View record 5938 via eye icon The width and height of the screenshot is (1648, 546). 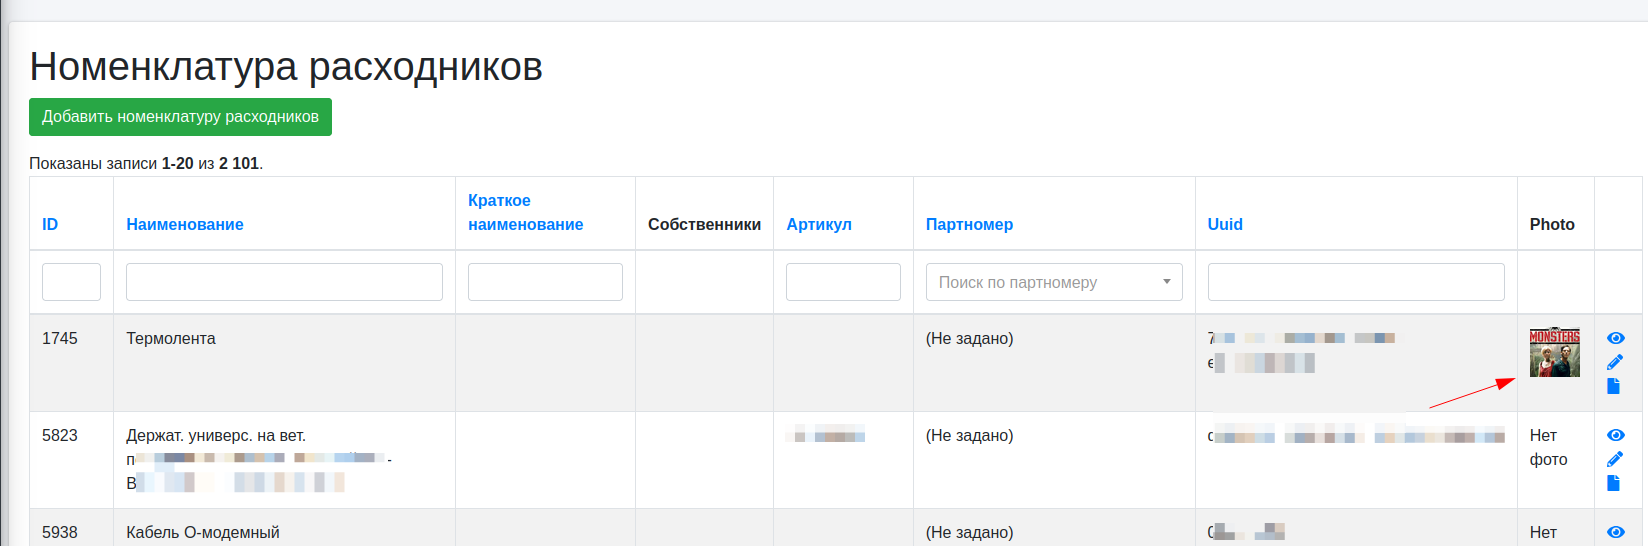click(1615, 532)
